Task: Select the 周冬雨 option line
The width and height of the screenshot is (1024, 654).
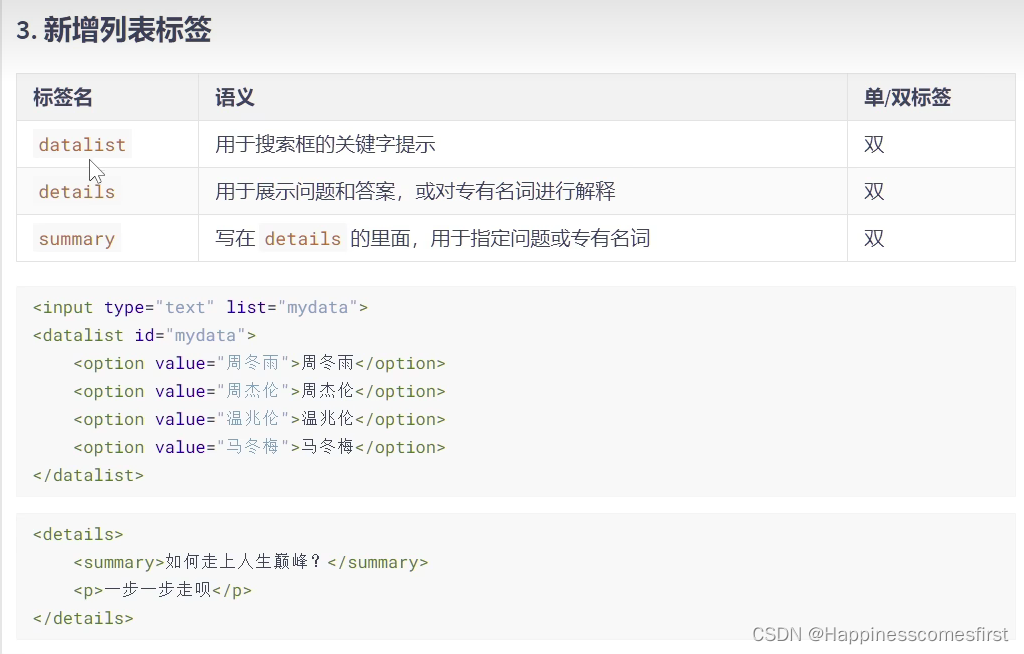Action: tap(260, 363)
